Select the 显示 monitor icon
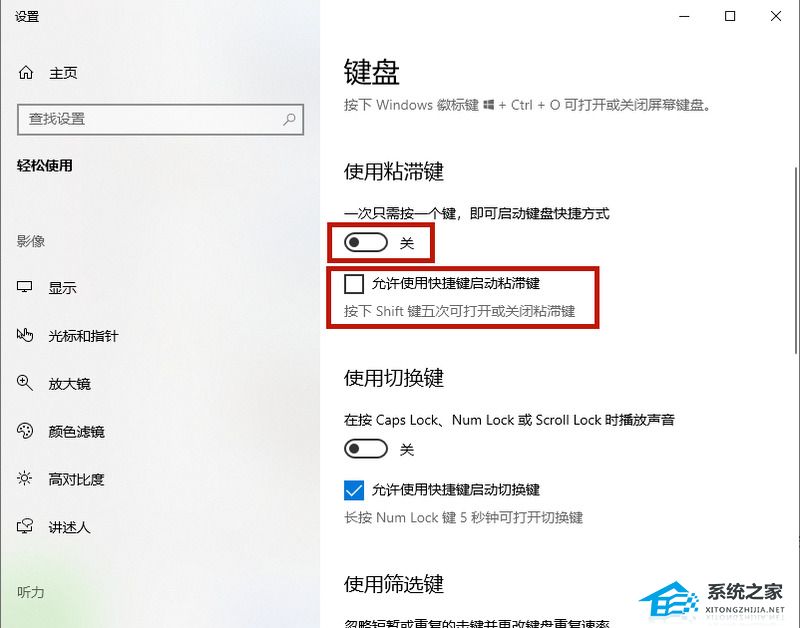 (24, 287)
